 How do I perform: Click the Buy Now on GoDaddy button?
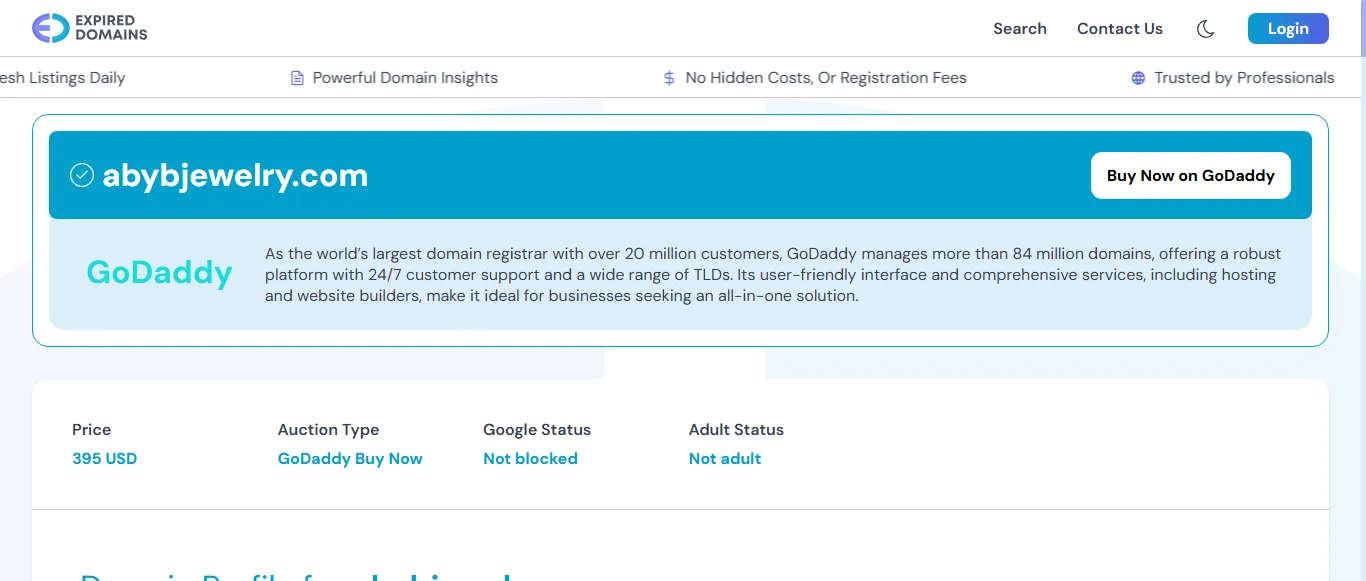1190,176
